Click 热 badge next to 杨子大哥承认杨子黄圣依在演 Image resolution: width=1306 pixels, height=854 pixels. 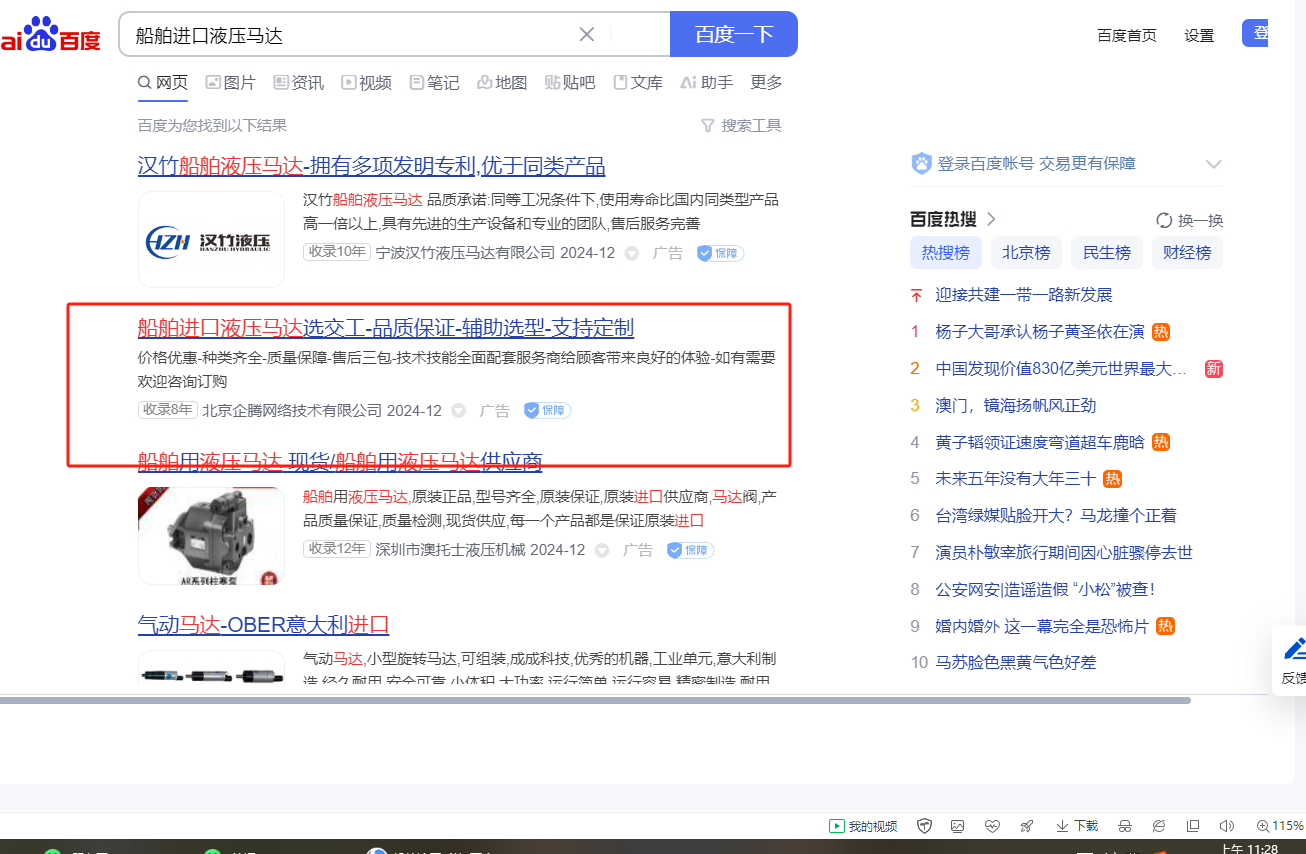tap(1161, 332)
